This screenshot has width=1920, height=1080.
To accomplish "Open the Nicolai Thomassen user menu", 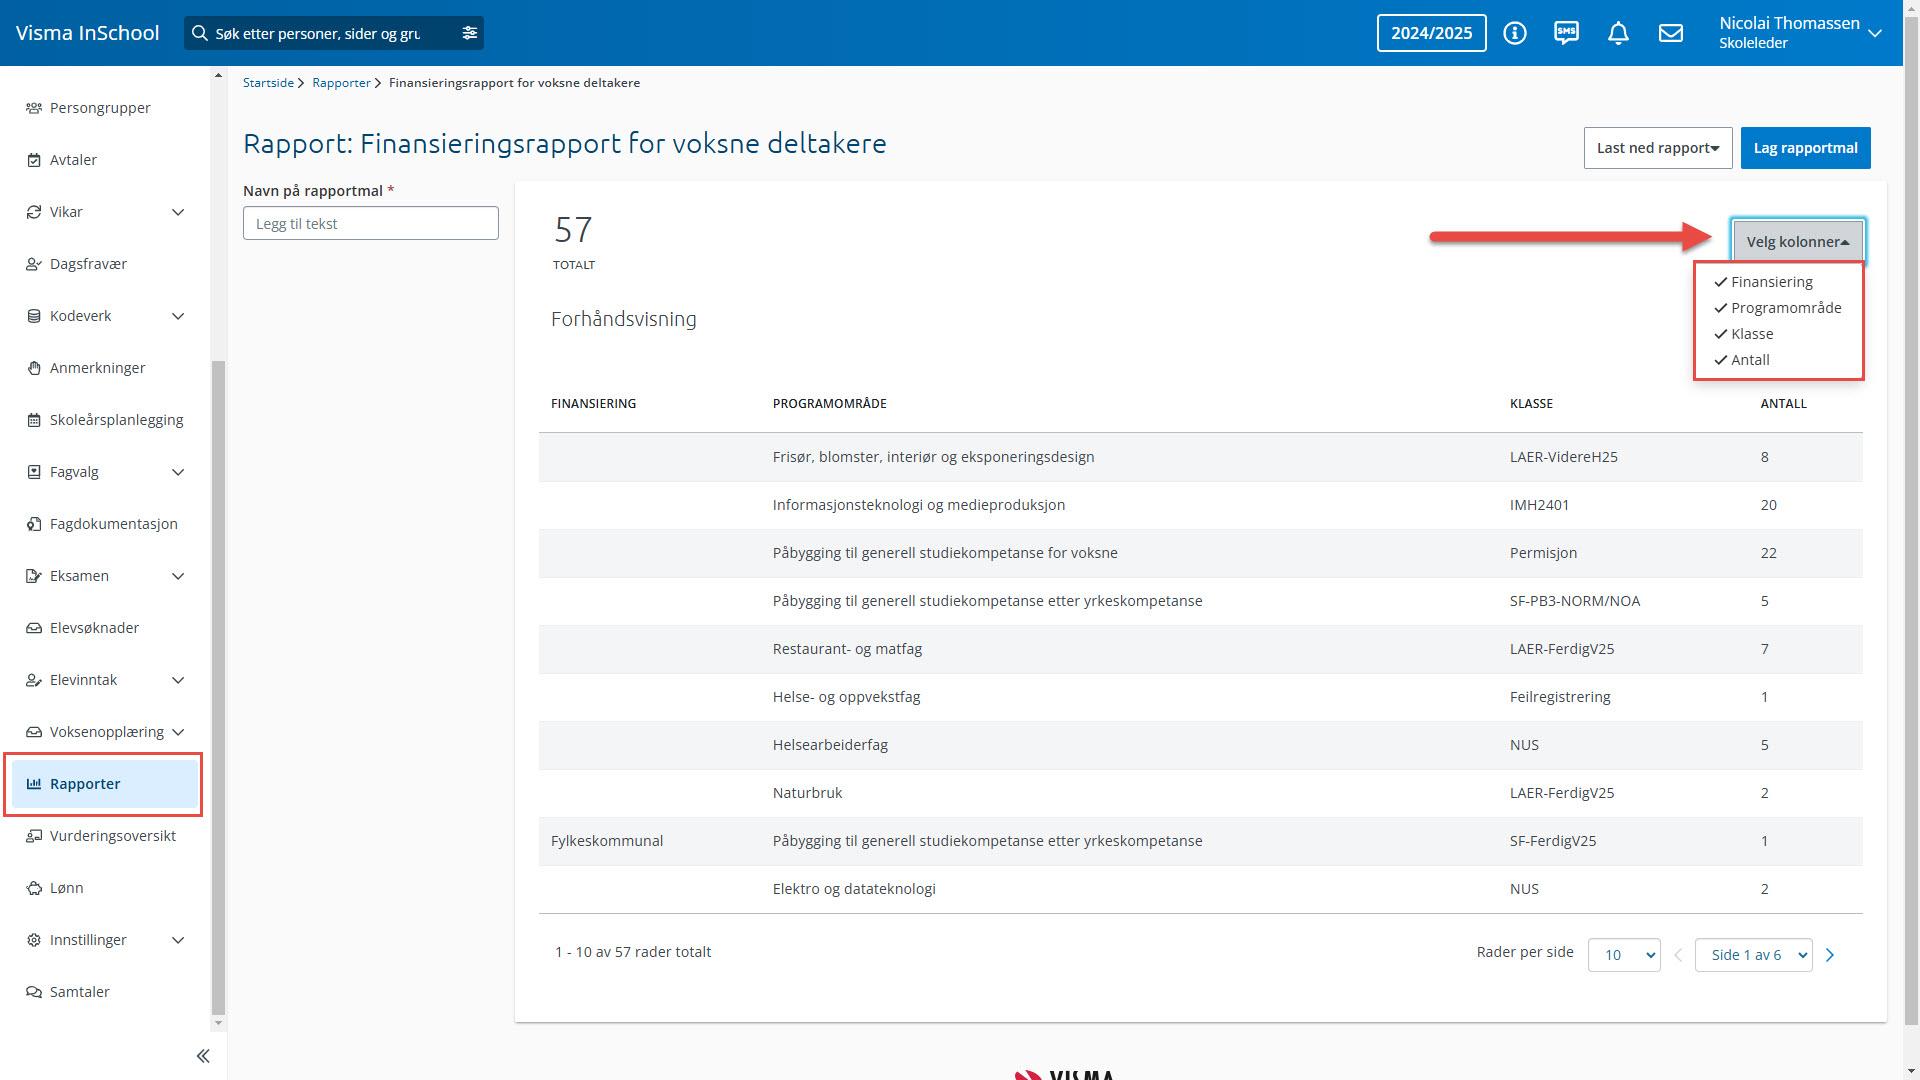I will [x=1800, y=33].
